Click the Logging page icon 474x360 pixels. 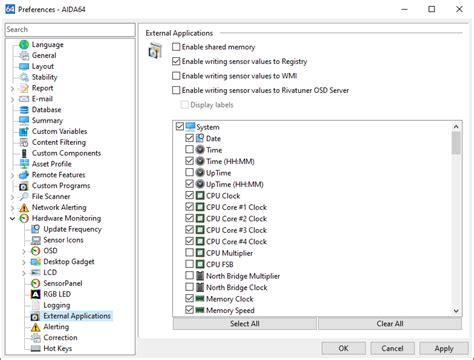[35, 305]
